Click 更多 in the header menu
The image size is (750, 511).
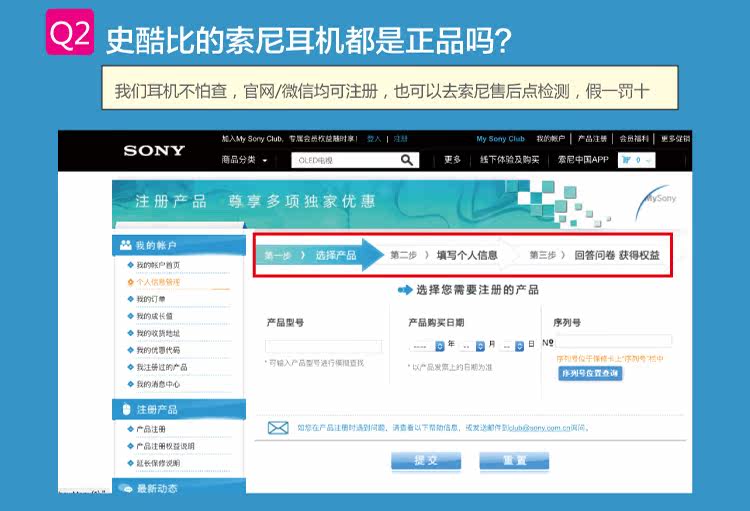pos(452,160)
